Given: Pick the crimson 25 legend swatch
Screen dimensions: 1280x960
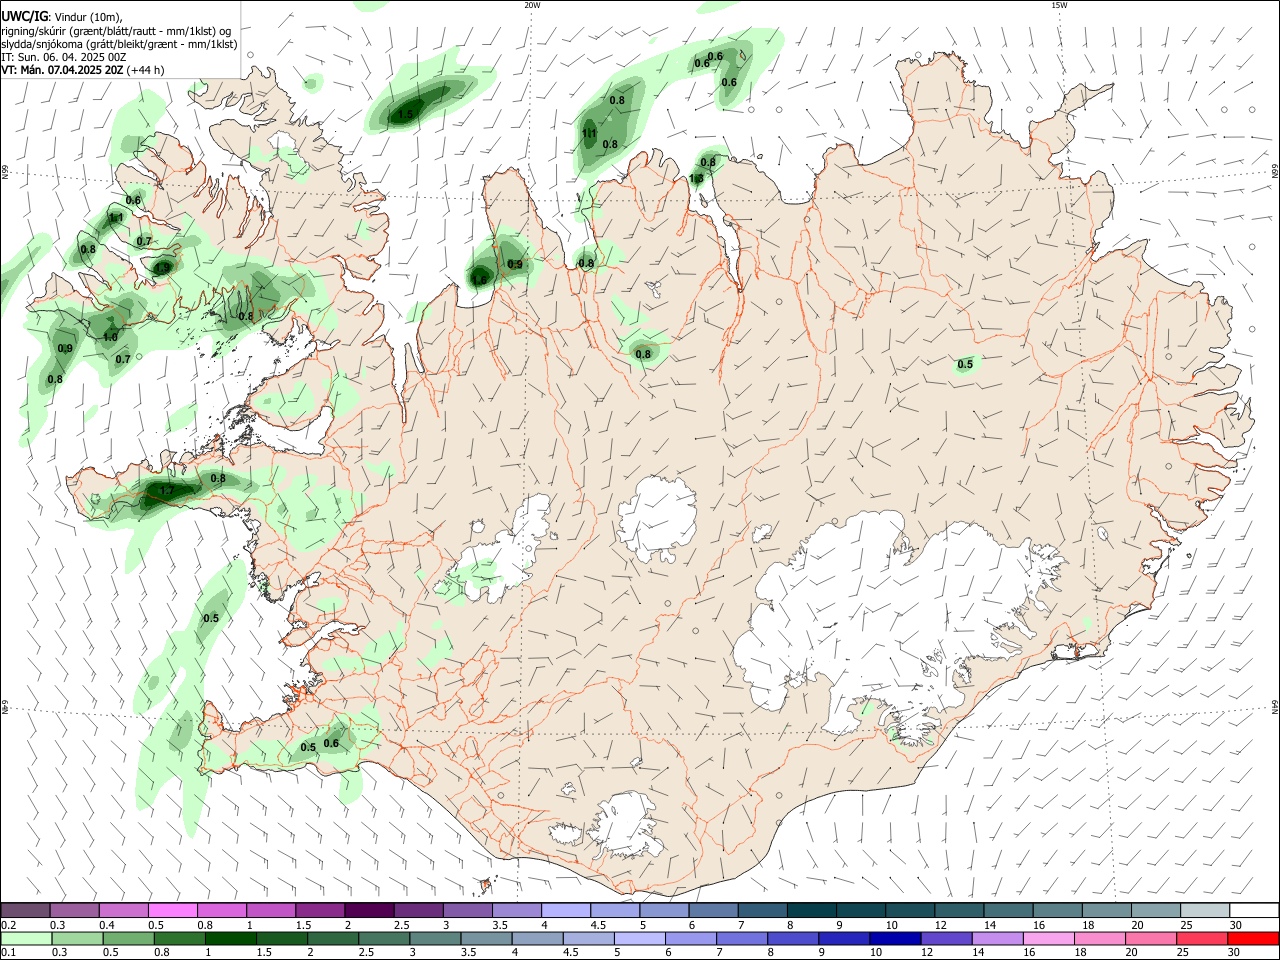Looking at the screenshot, I should pyautogui.click(x=1200, y=938).
